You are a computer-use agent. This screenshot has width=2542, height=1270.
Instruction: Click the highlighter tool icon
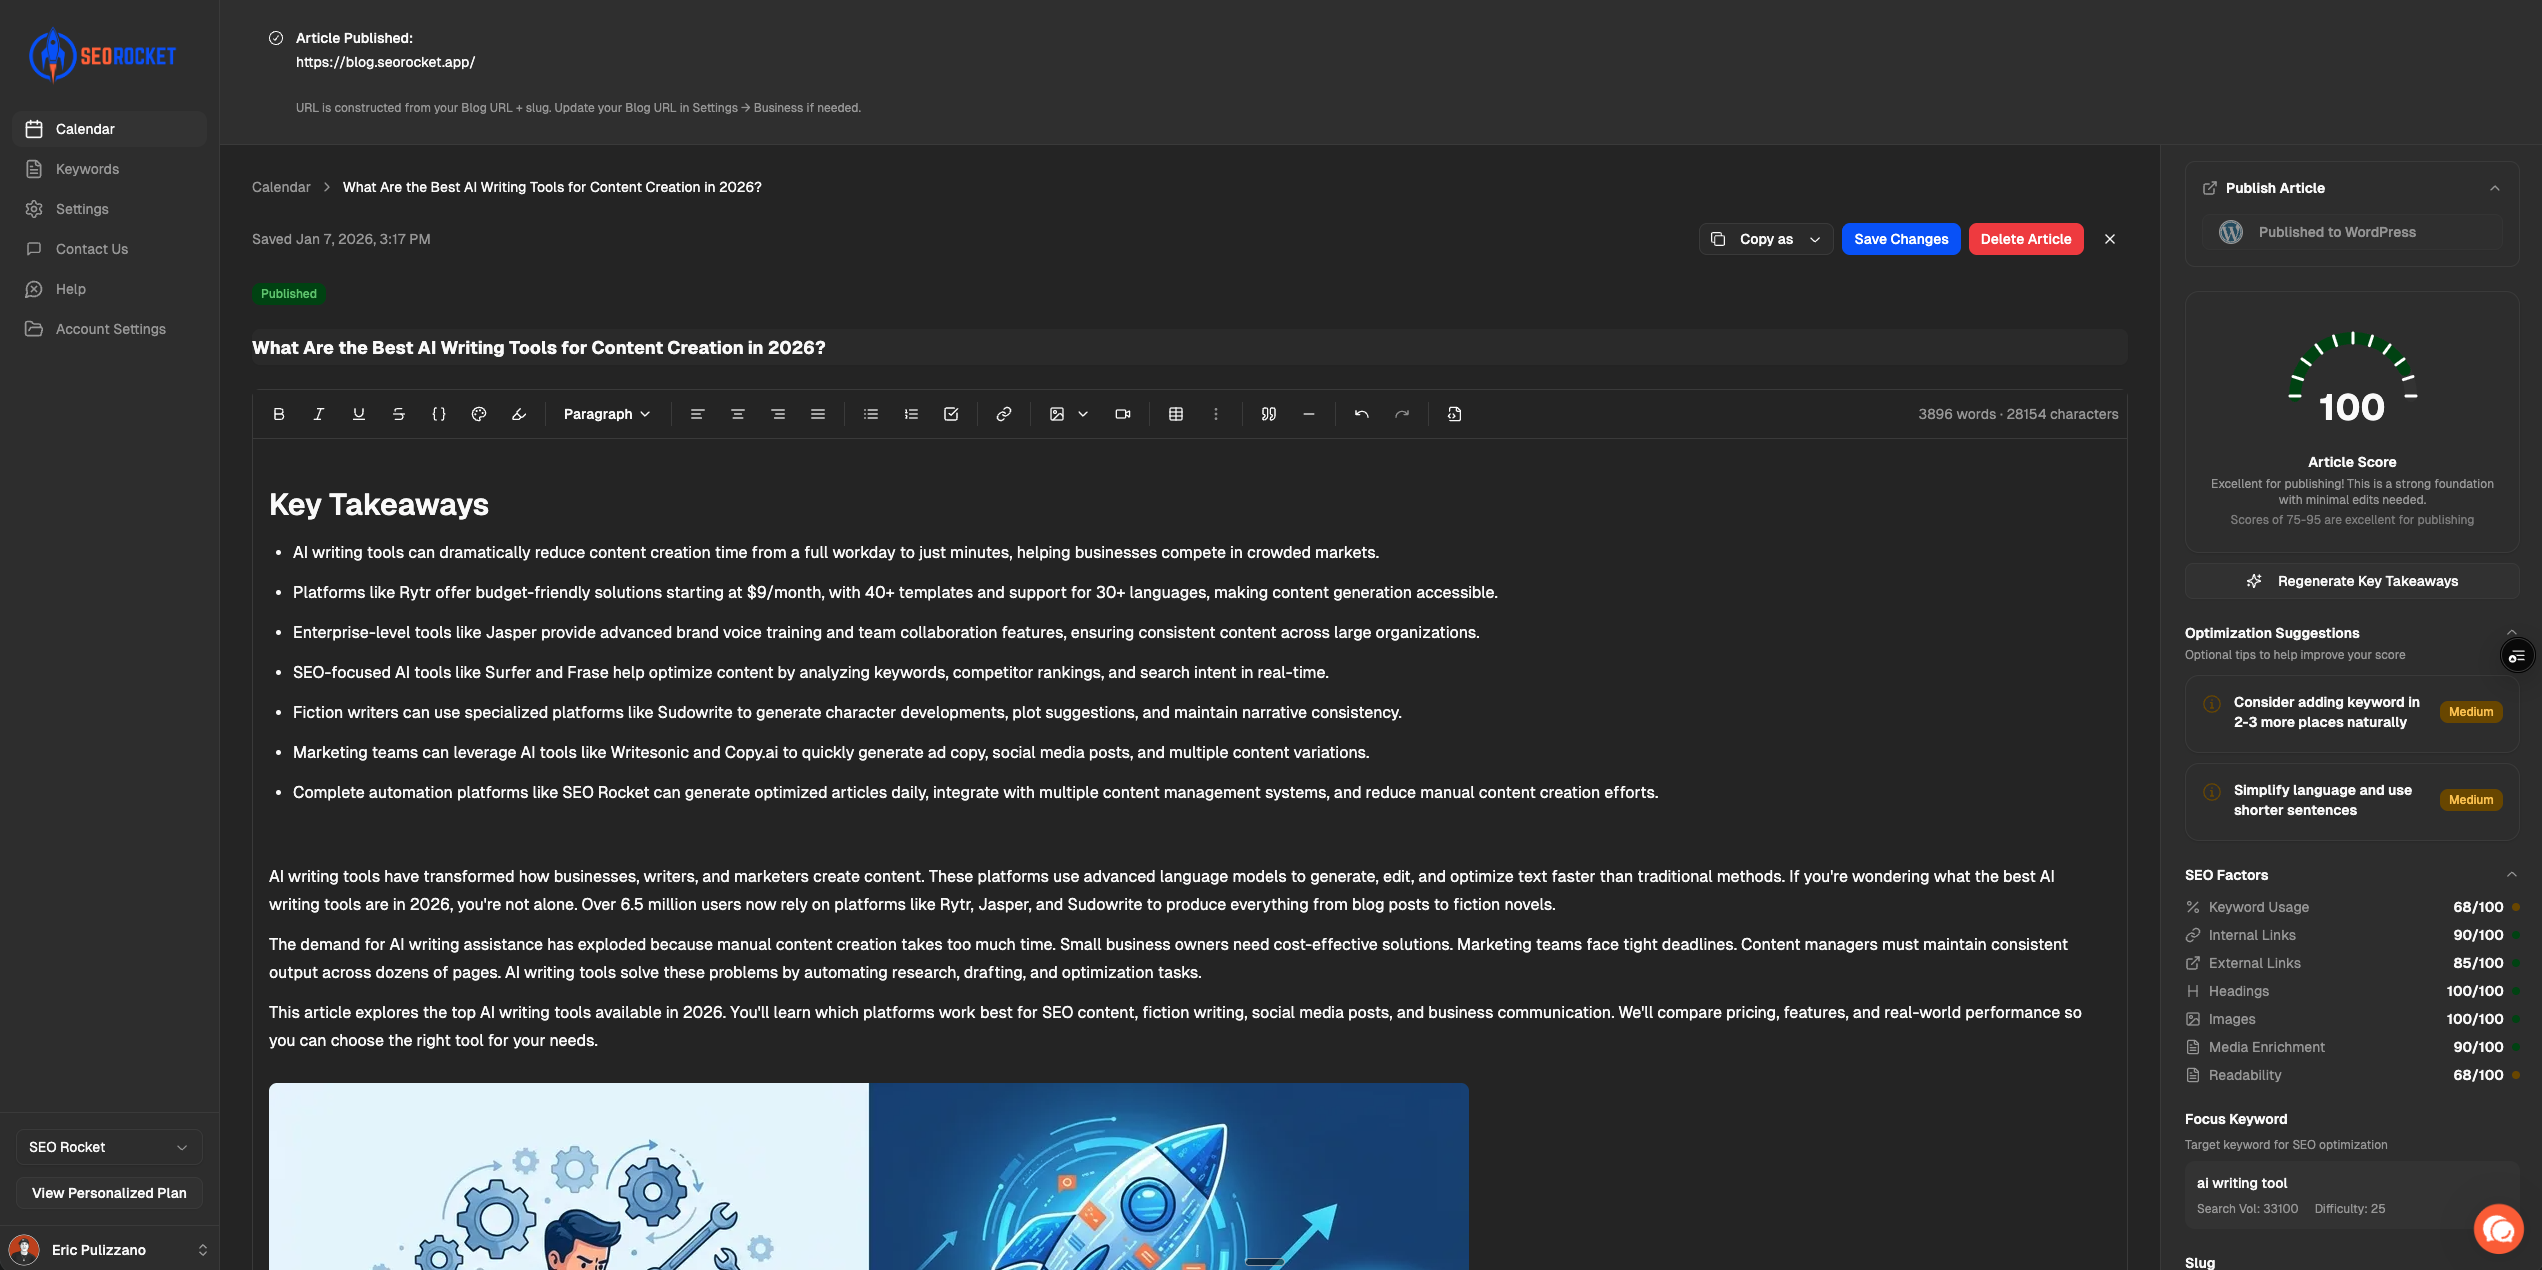pyautogui.click(x=519, y=414)
